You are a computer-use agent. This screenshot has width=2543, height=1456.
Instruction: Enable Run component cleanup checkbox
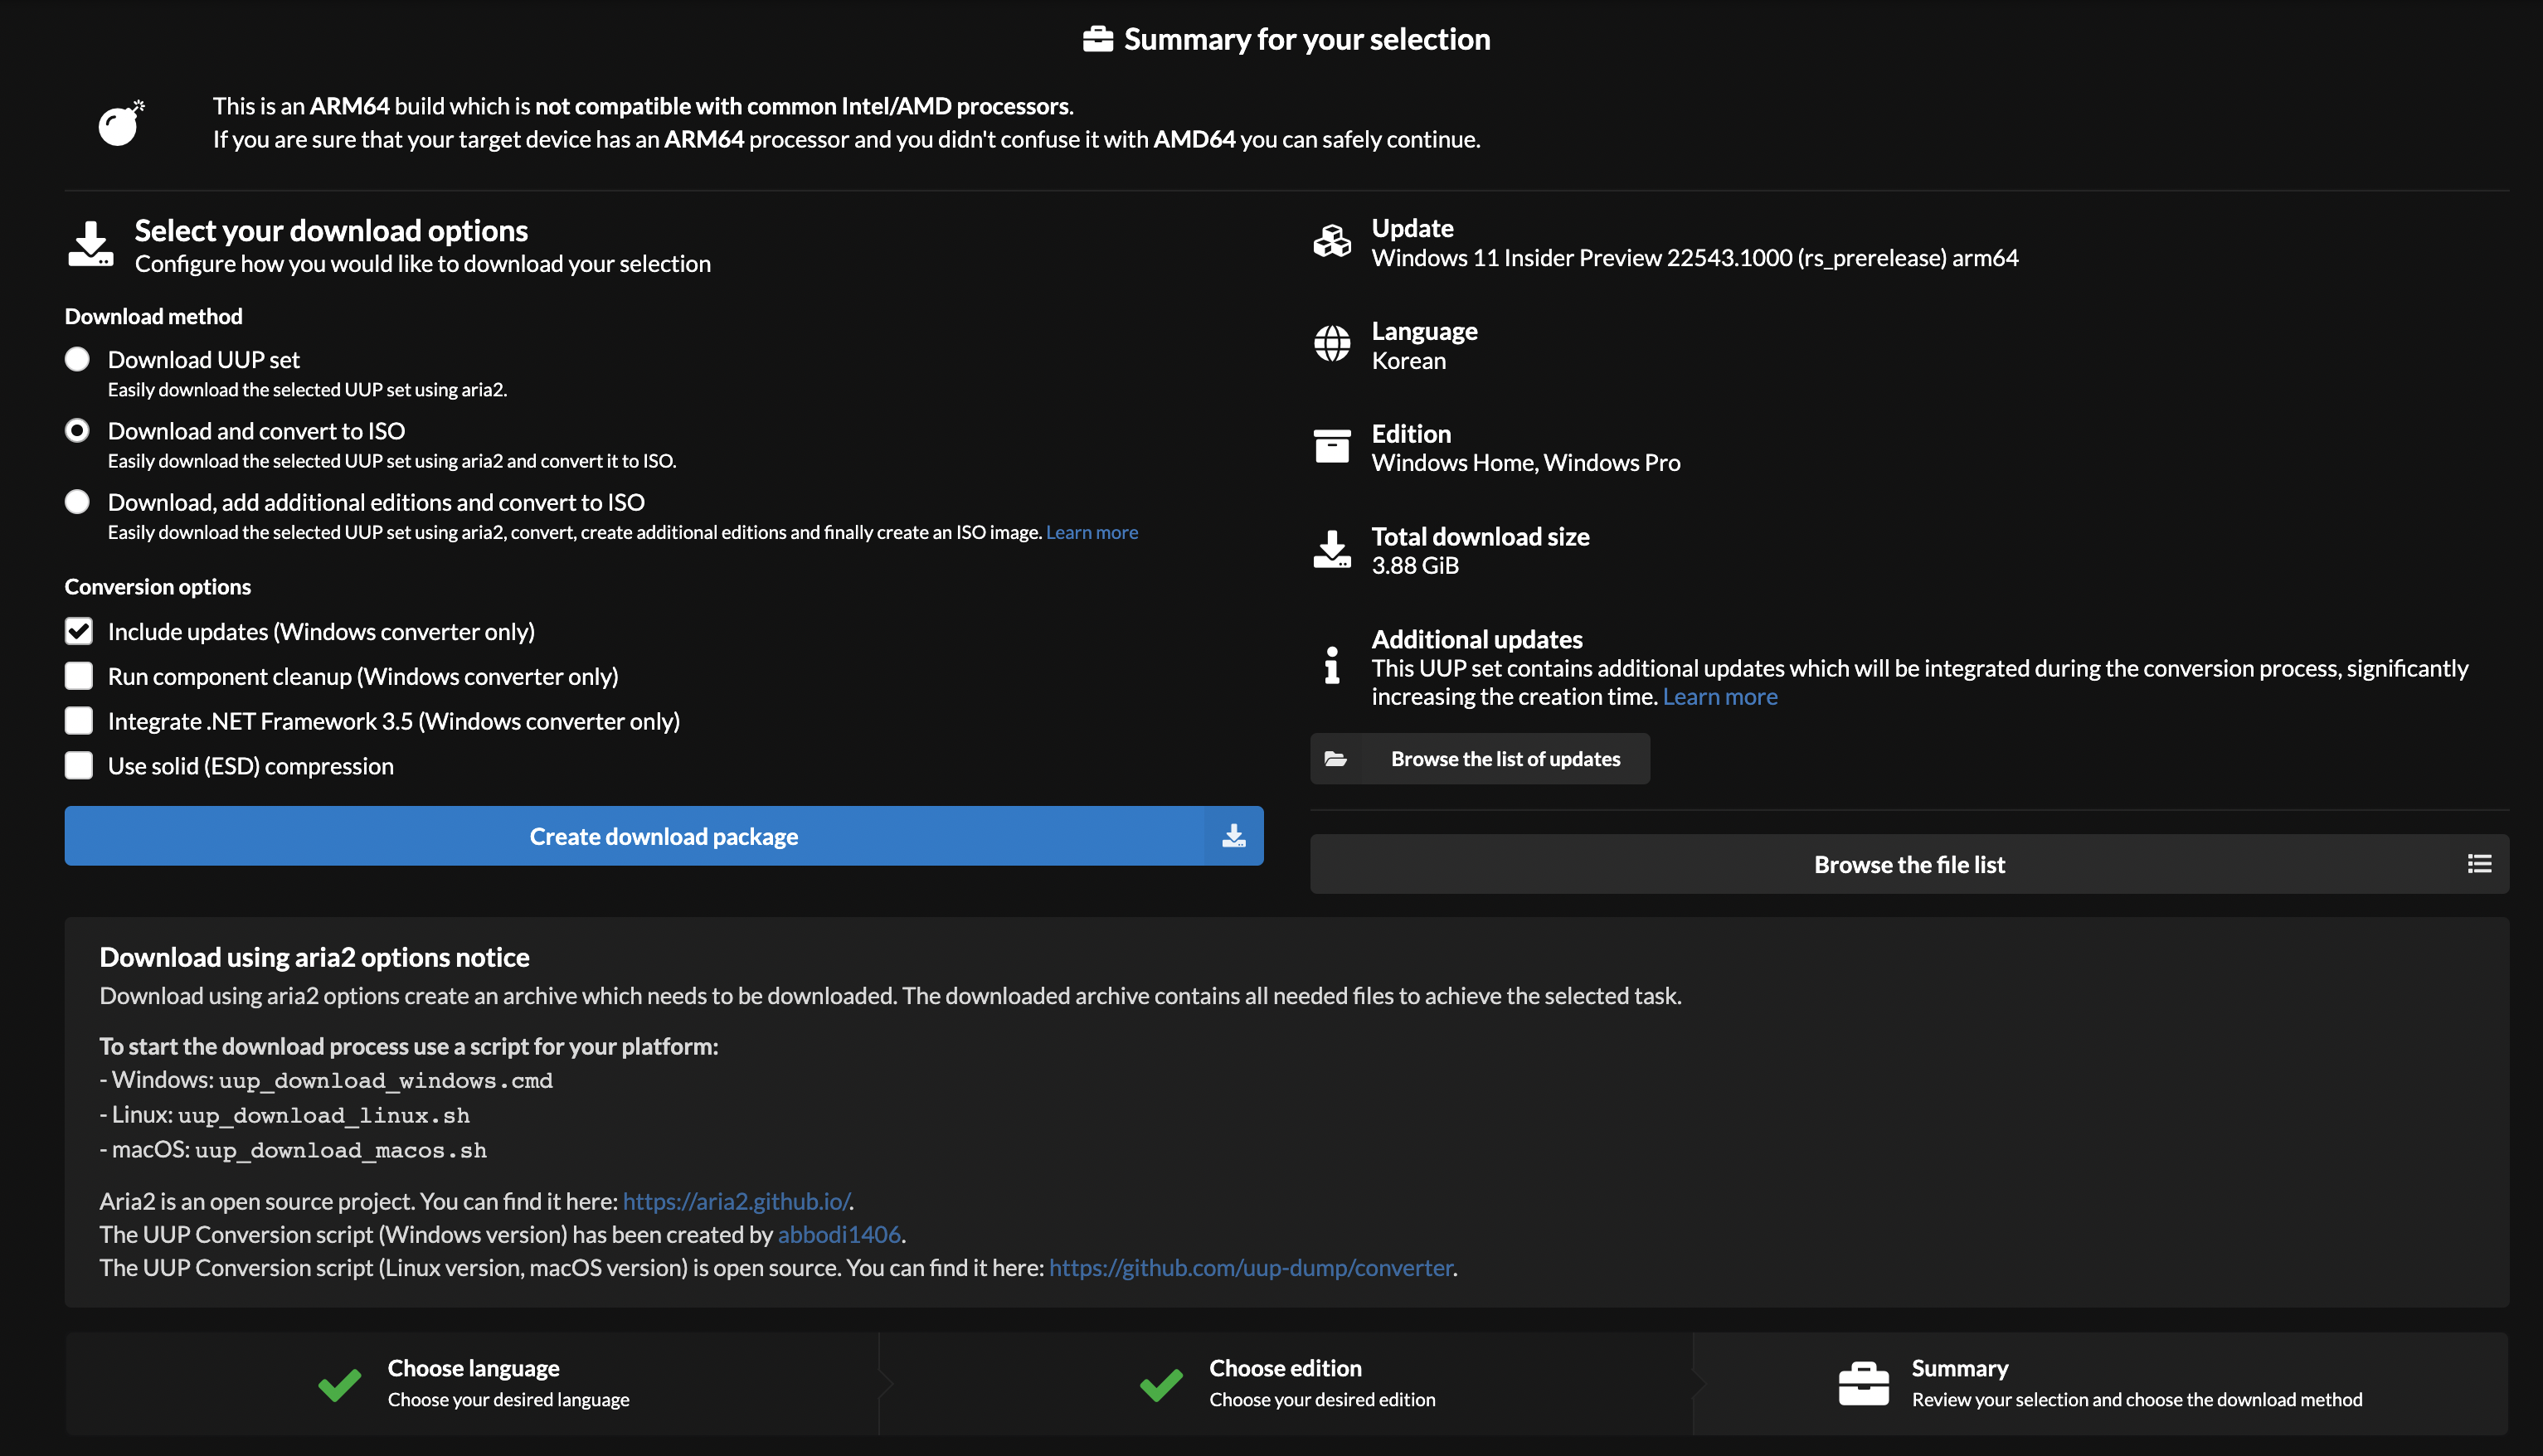click(x=78, y=676)
